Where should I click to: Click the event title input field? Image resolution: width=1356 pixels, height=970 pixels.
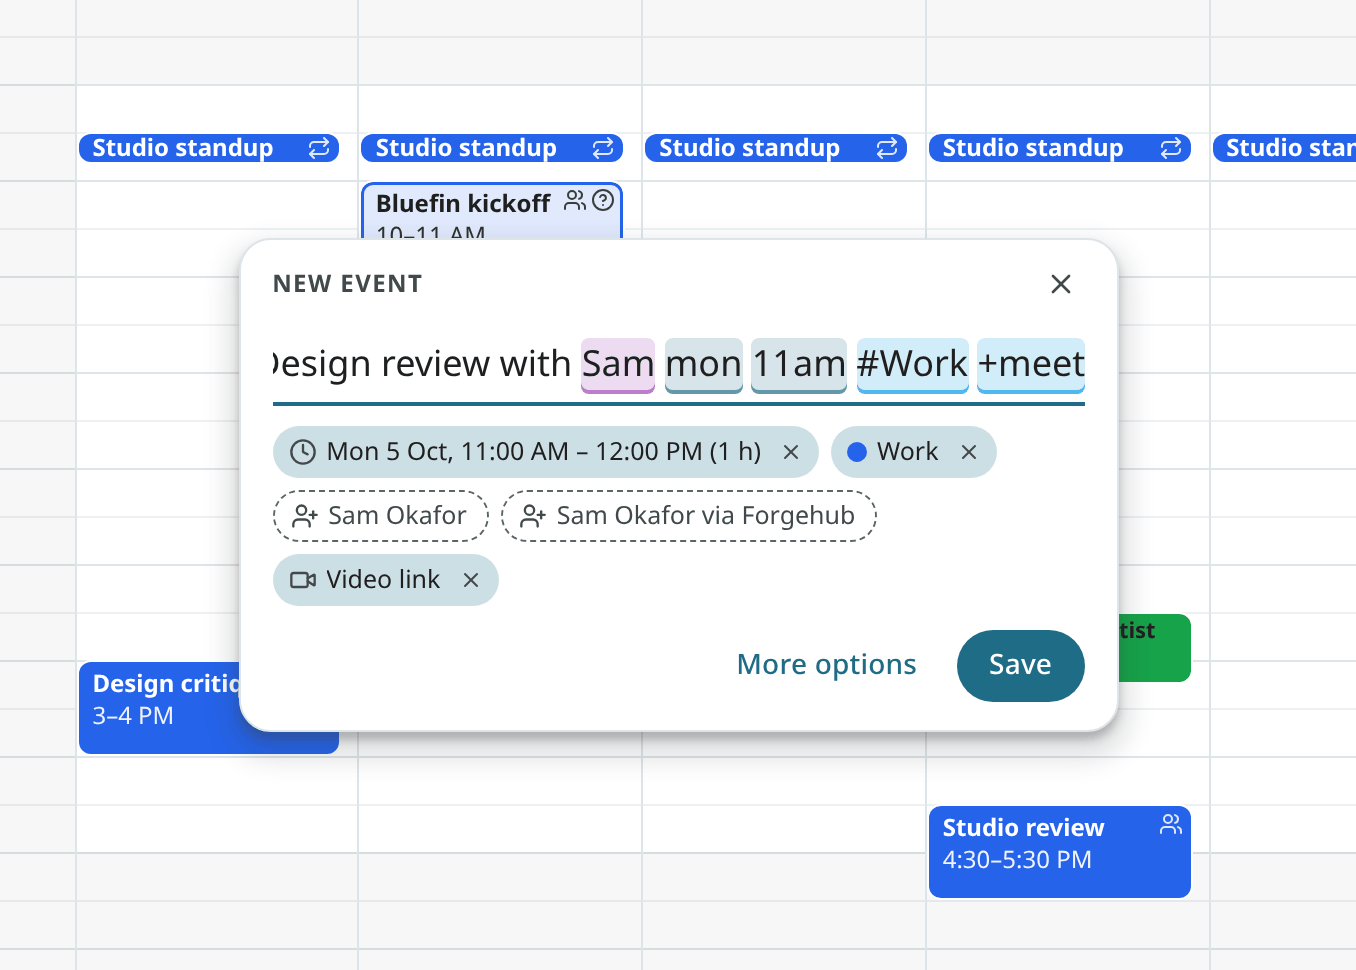(679, 365)
